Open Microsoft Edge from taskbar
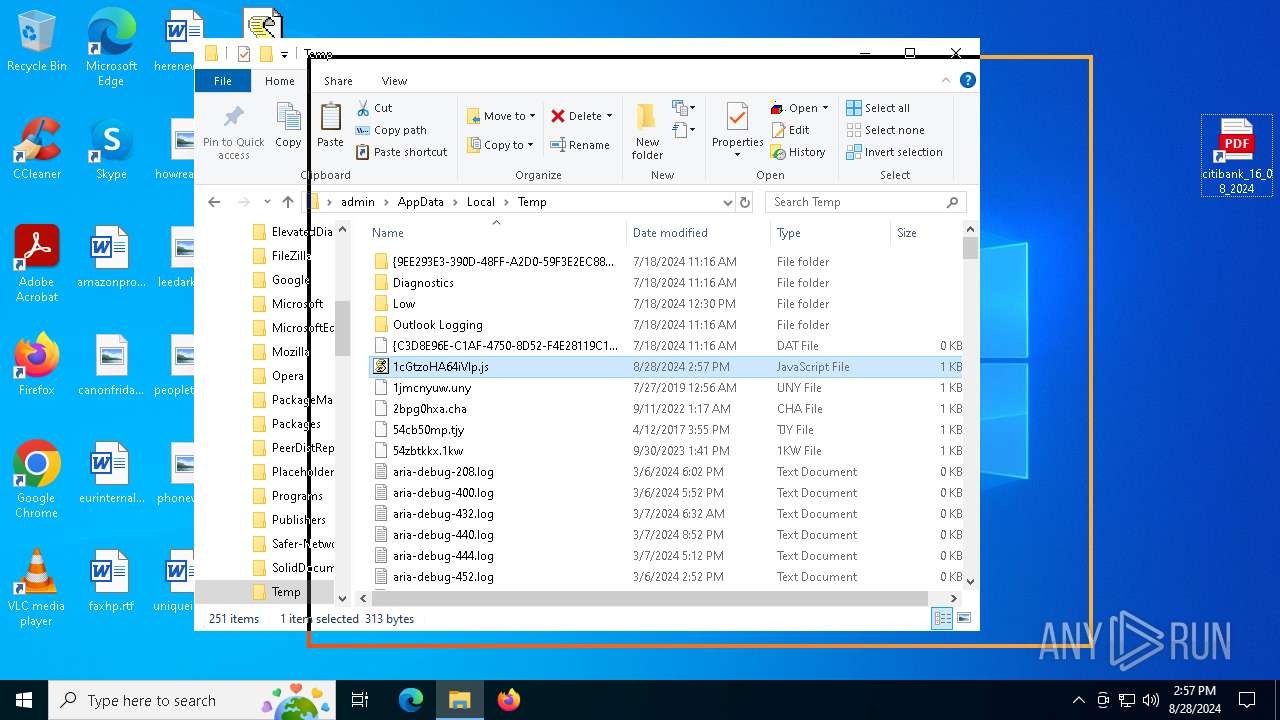The image size is (1280, 720). click(x=411, y=700)
